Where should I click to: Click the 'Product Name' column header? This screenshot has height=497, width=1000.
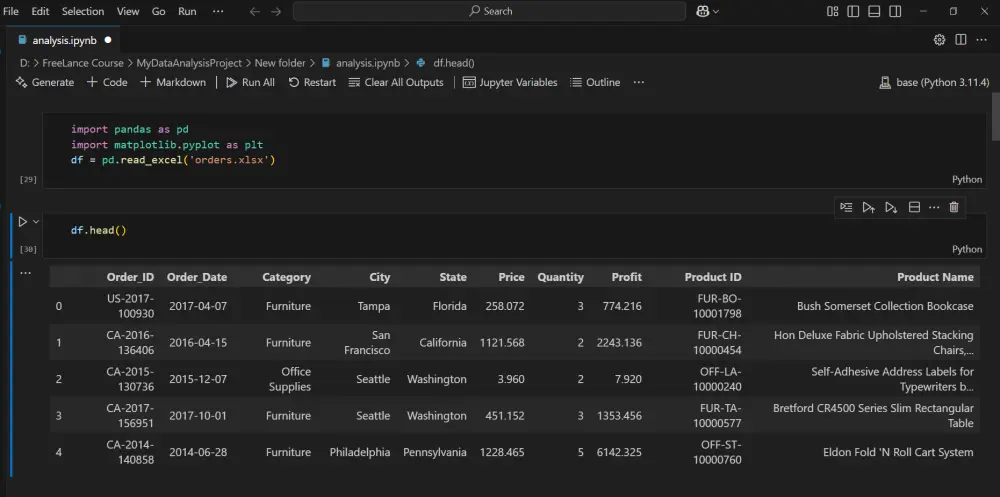point(935,277)
